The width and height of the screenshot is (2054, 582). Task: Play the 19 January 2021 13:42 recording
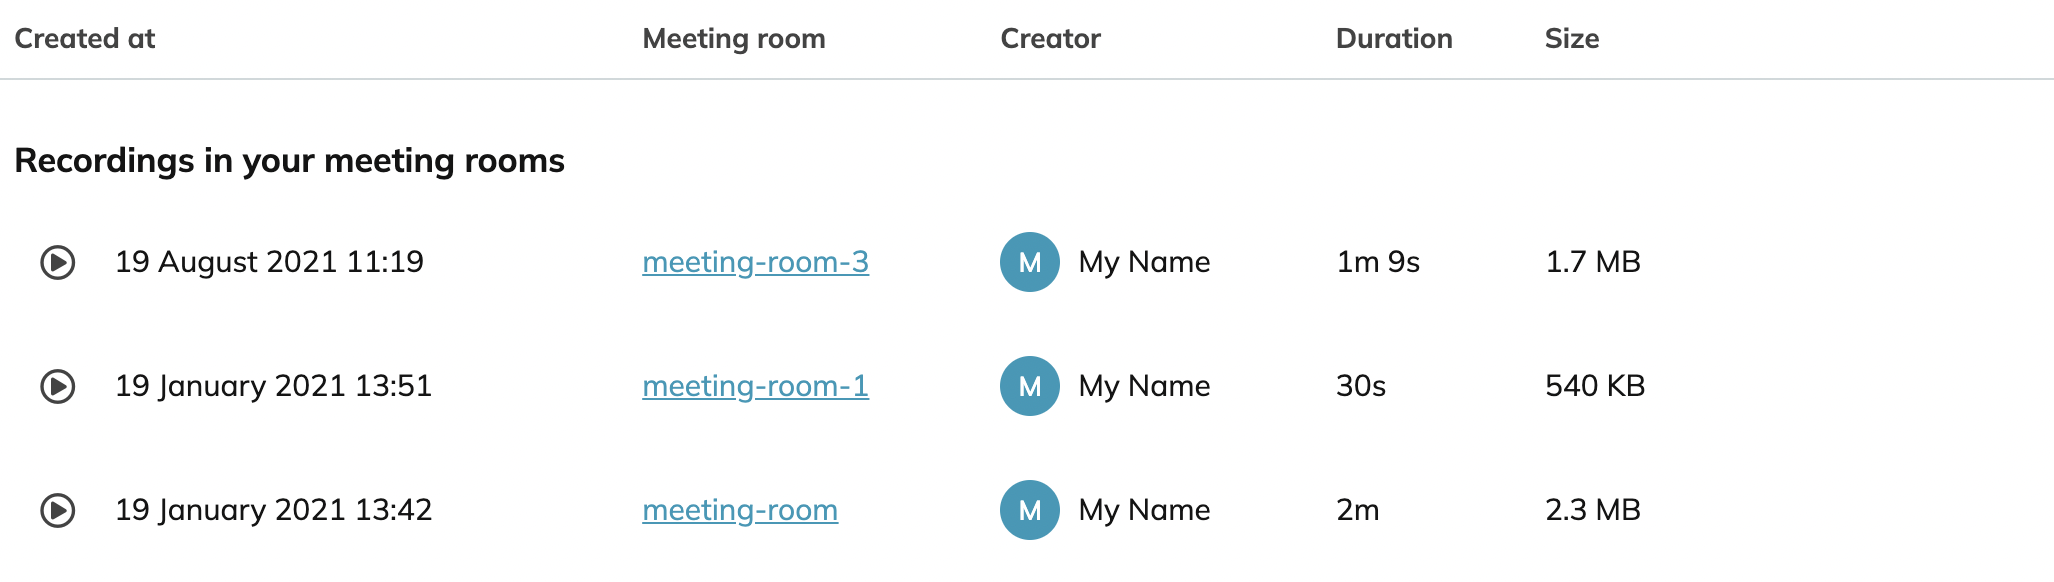[x=58, y=510]
